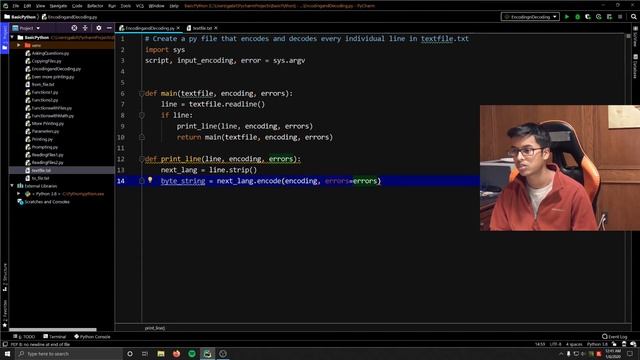Click the locate/scroll-from-source icon in Project panel
The height and width of the screenshot is (360, 640).
pos(74,28)
